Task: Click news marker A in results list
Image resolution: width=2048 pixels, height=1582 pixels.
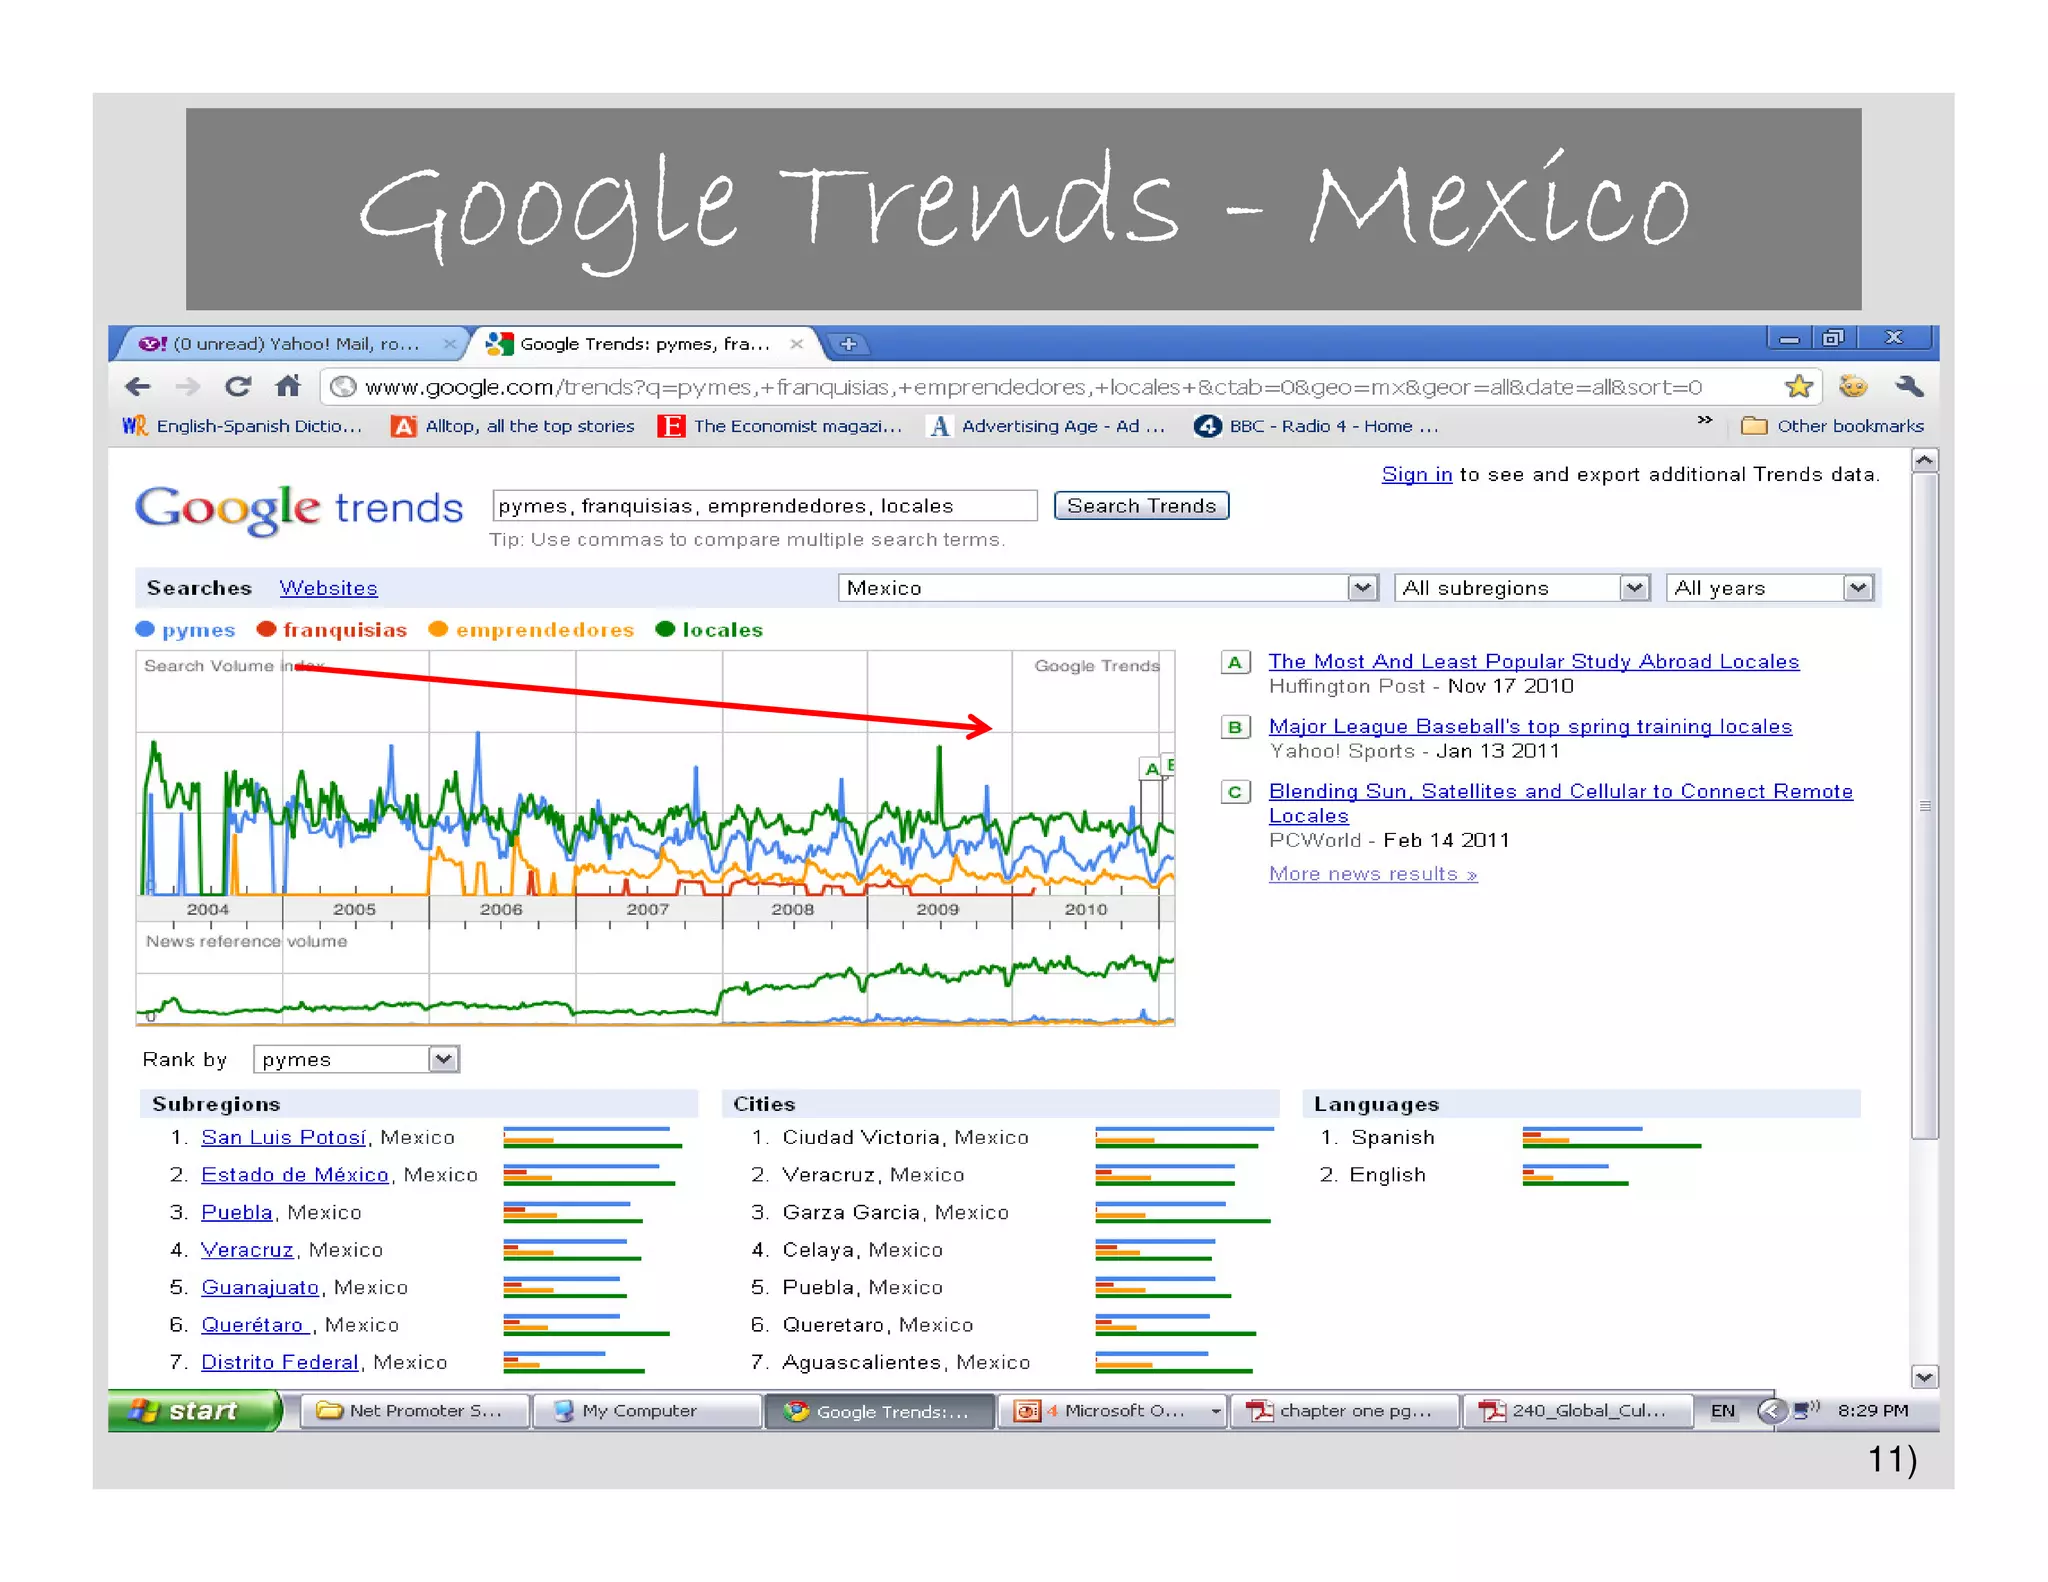Action: 1235,662
